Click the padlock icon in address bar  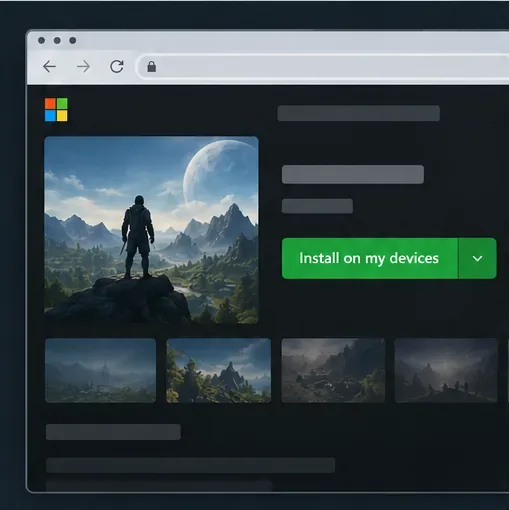pos(152,66)
